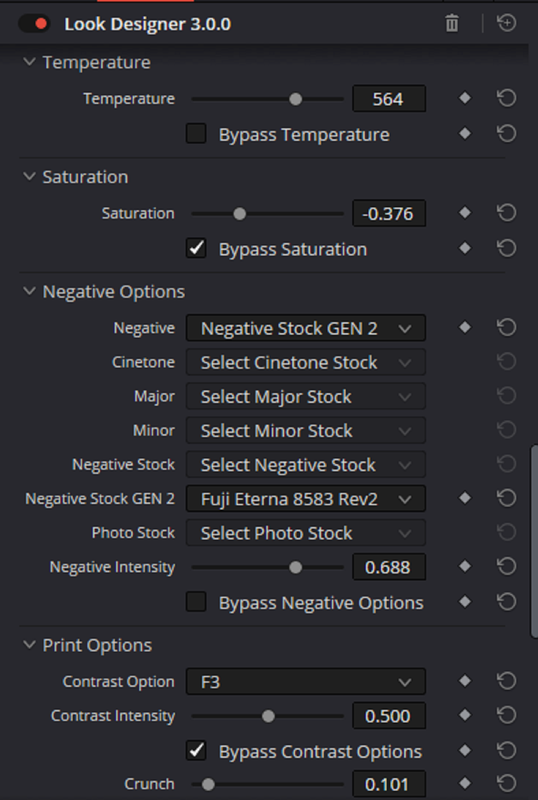Tick Bypass Negative Options checkbox

(x=196, y=602)
